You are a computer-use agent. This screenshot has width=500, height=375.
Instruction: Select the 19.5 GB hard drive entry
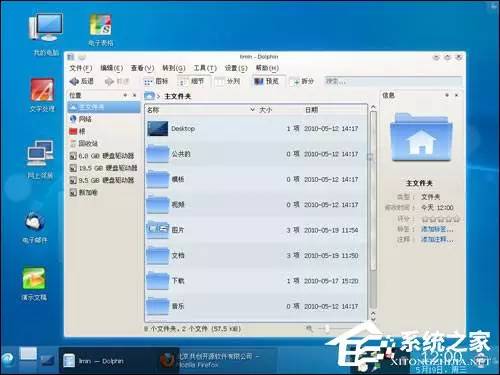(x=103, y=168)
